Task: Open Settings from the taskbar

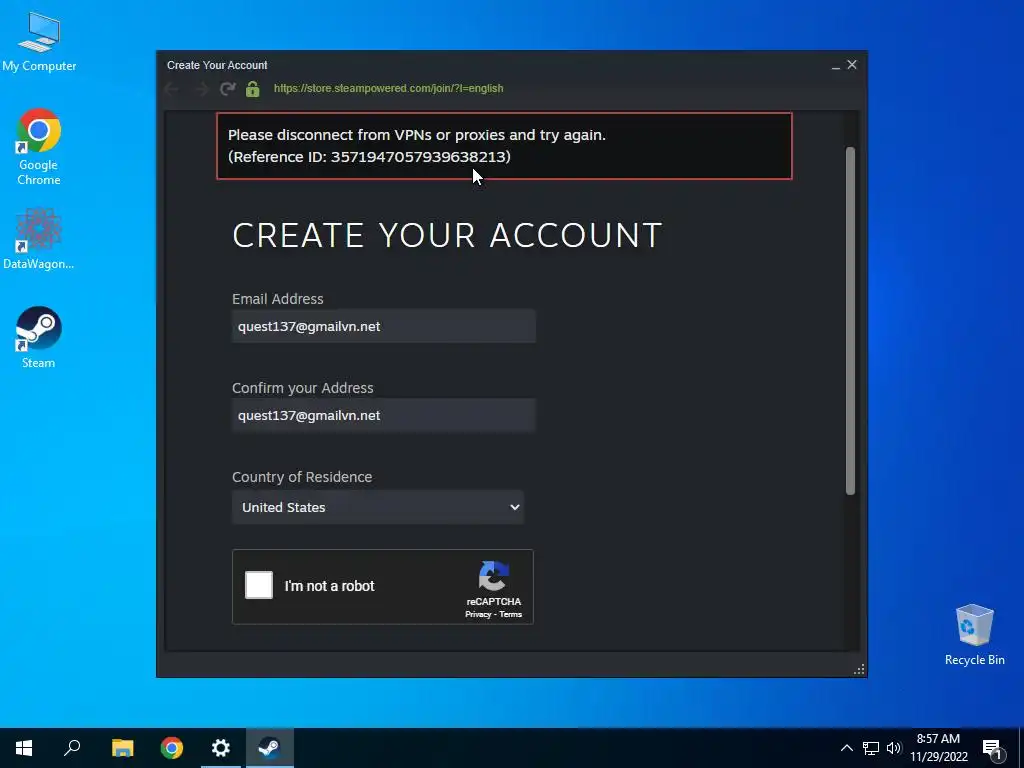Action: [x=221, y=748]
